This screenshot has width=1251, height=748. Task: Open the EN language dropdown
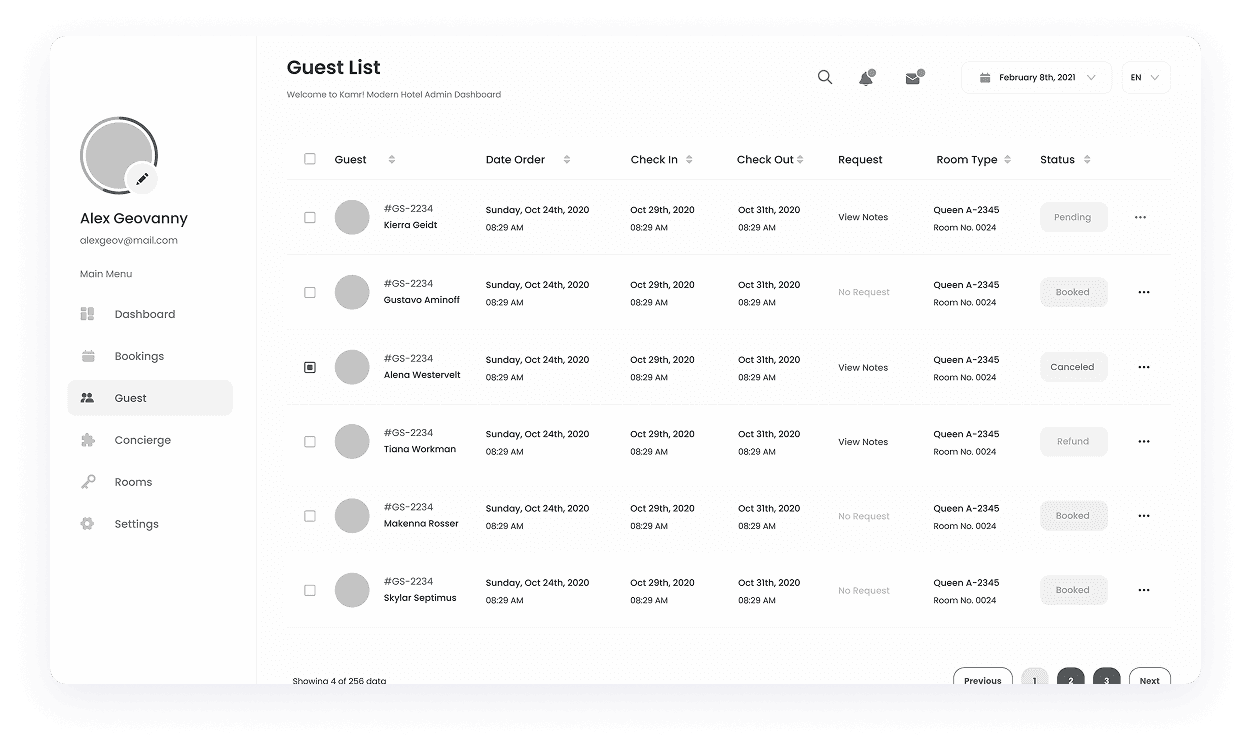(1145, 77)
